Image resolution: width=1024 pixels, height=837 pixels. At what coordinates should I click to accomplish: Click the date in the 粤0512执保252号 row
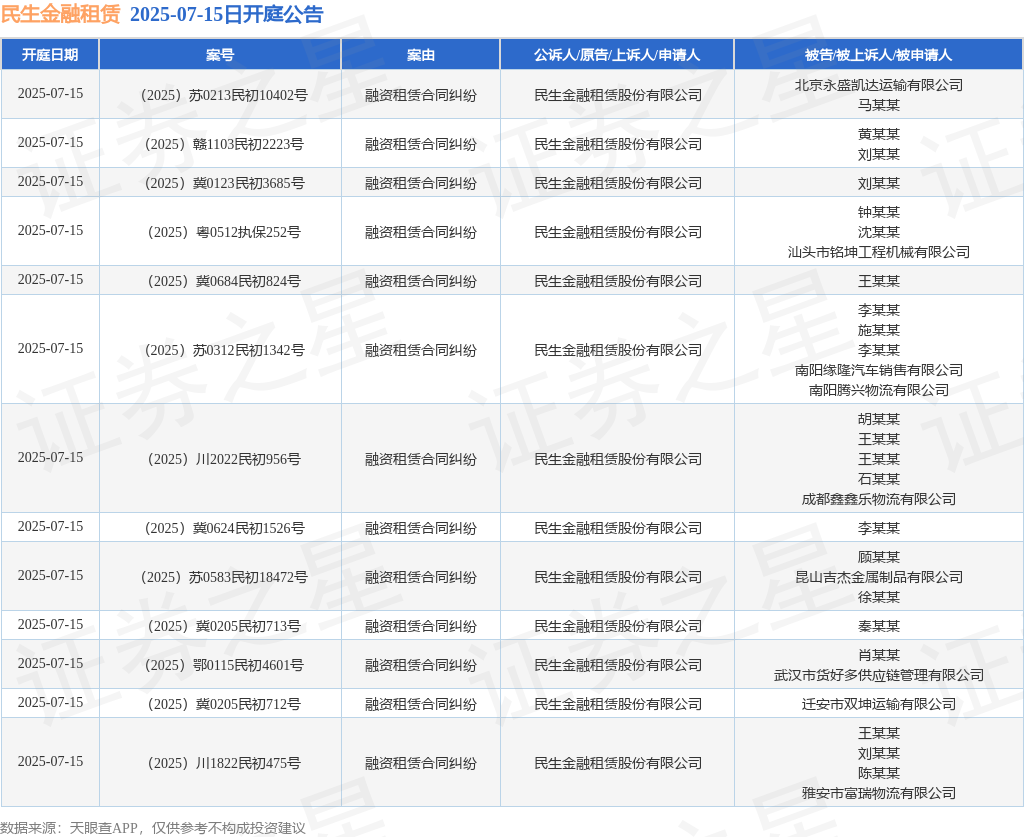(50, 230)
